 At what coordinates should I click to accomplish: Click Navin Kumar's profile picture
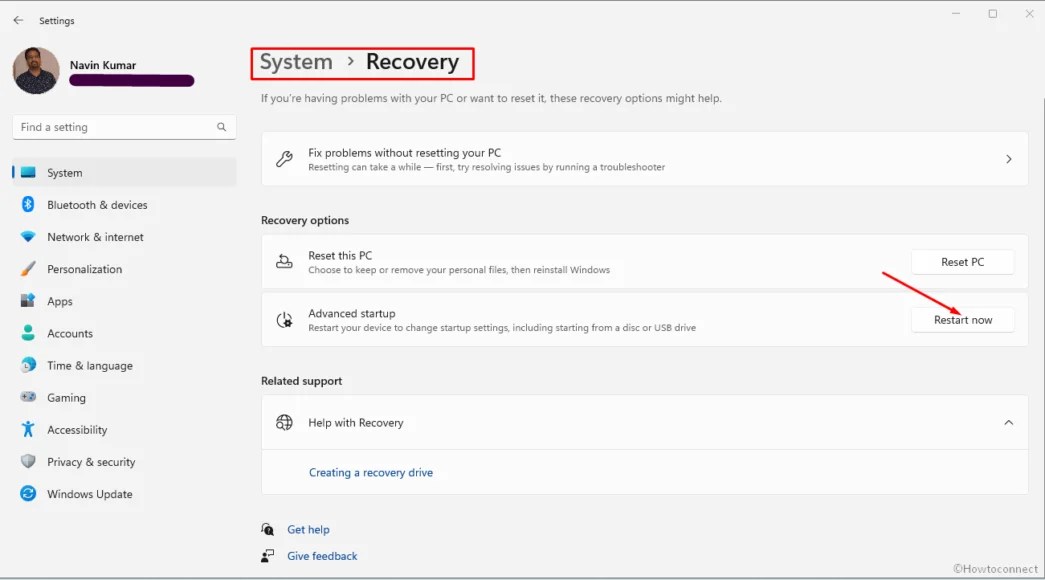coord(35,71)
